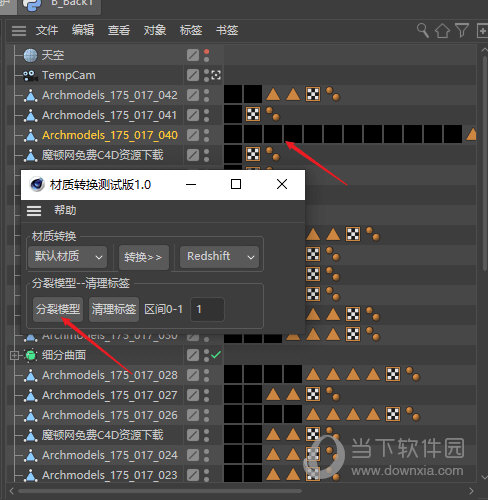
Task: Click the 区间0-1 value field
Action: [207, 310]
